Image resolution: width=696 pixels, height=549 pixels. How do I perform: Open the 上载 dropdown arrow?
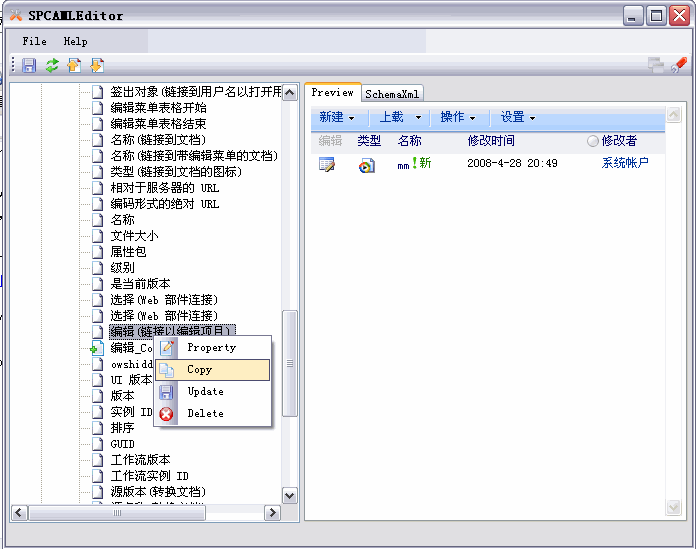pyautogui.click(x=418, y=118)
